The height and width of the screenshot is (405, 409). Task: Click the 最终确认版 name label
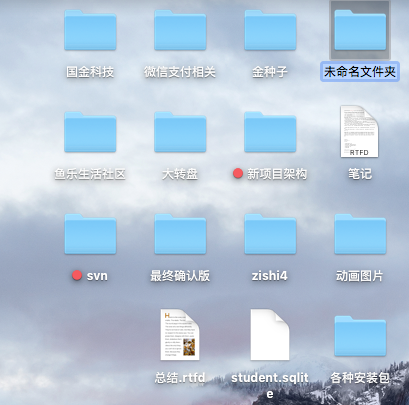pos(180,276)
